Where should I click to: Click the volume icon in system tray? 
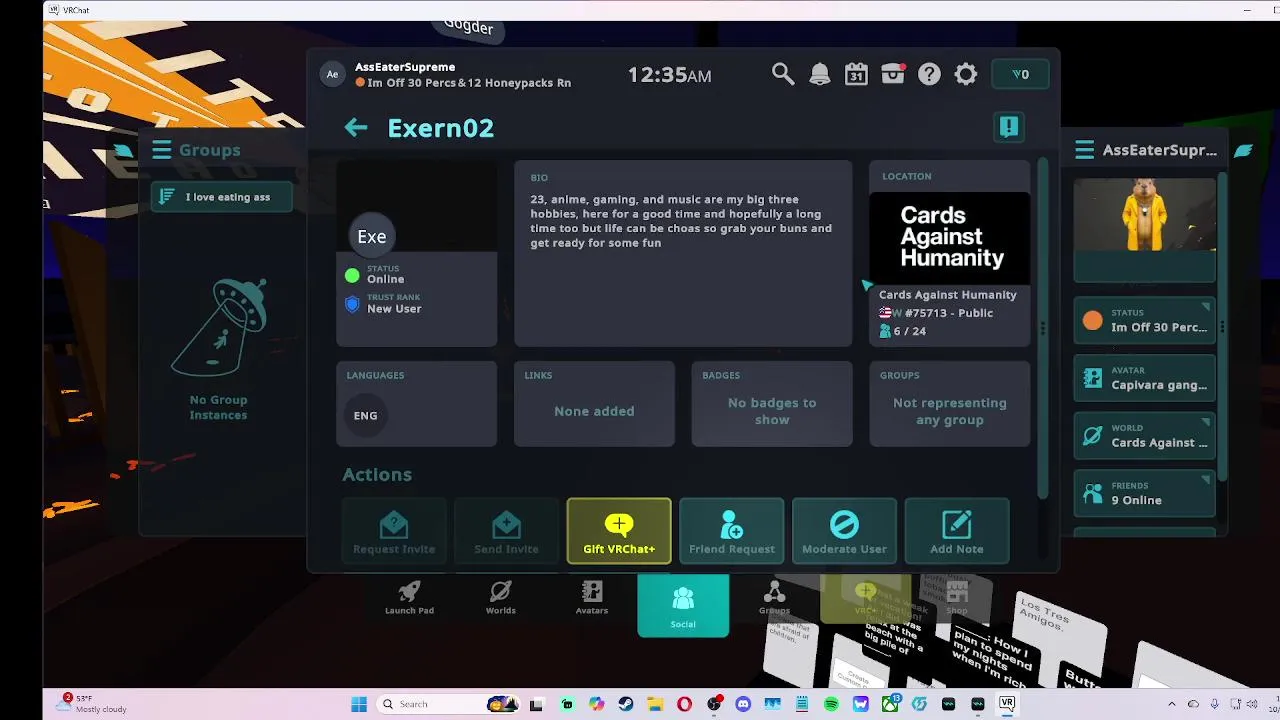[1252, 704]
